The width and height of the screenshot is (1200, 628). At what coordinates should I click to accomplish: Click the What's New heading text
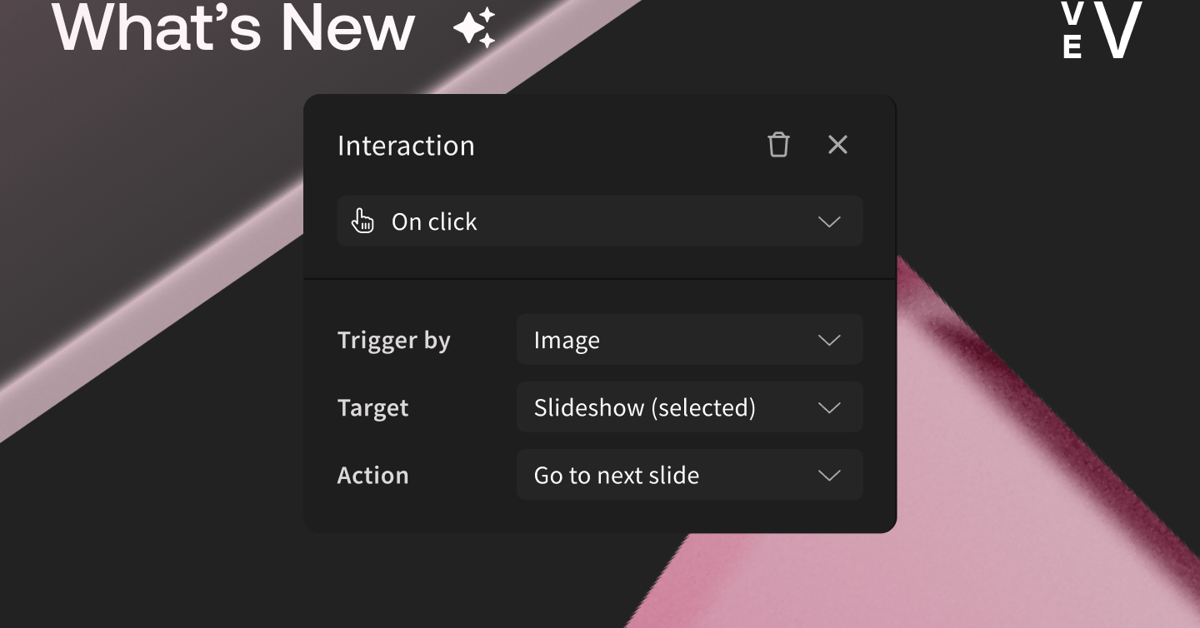click(x=234, y=30)
